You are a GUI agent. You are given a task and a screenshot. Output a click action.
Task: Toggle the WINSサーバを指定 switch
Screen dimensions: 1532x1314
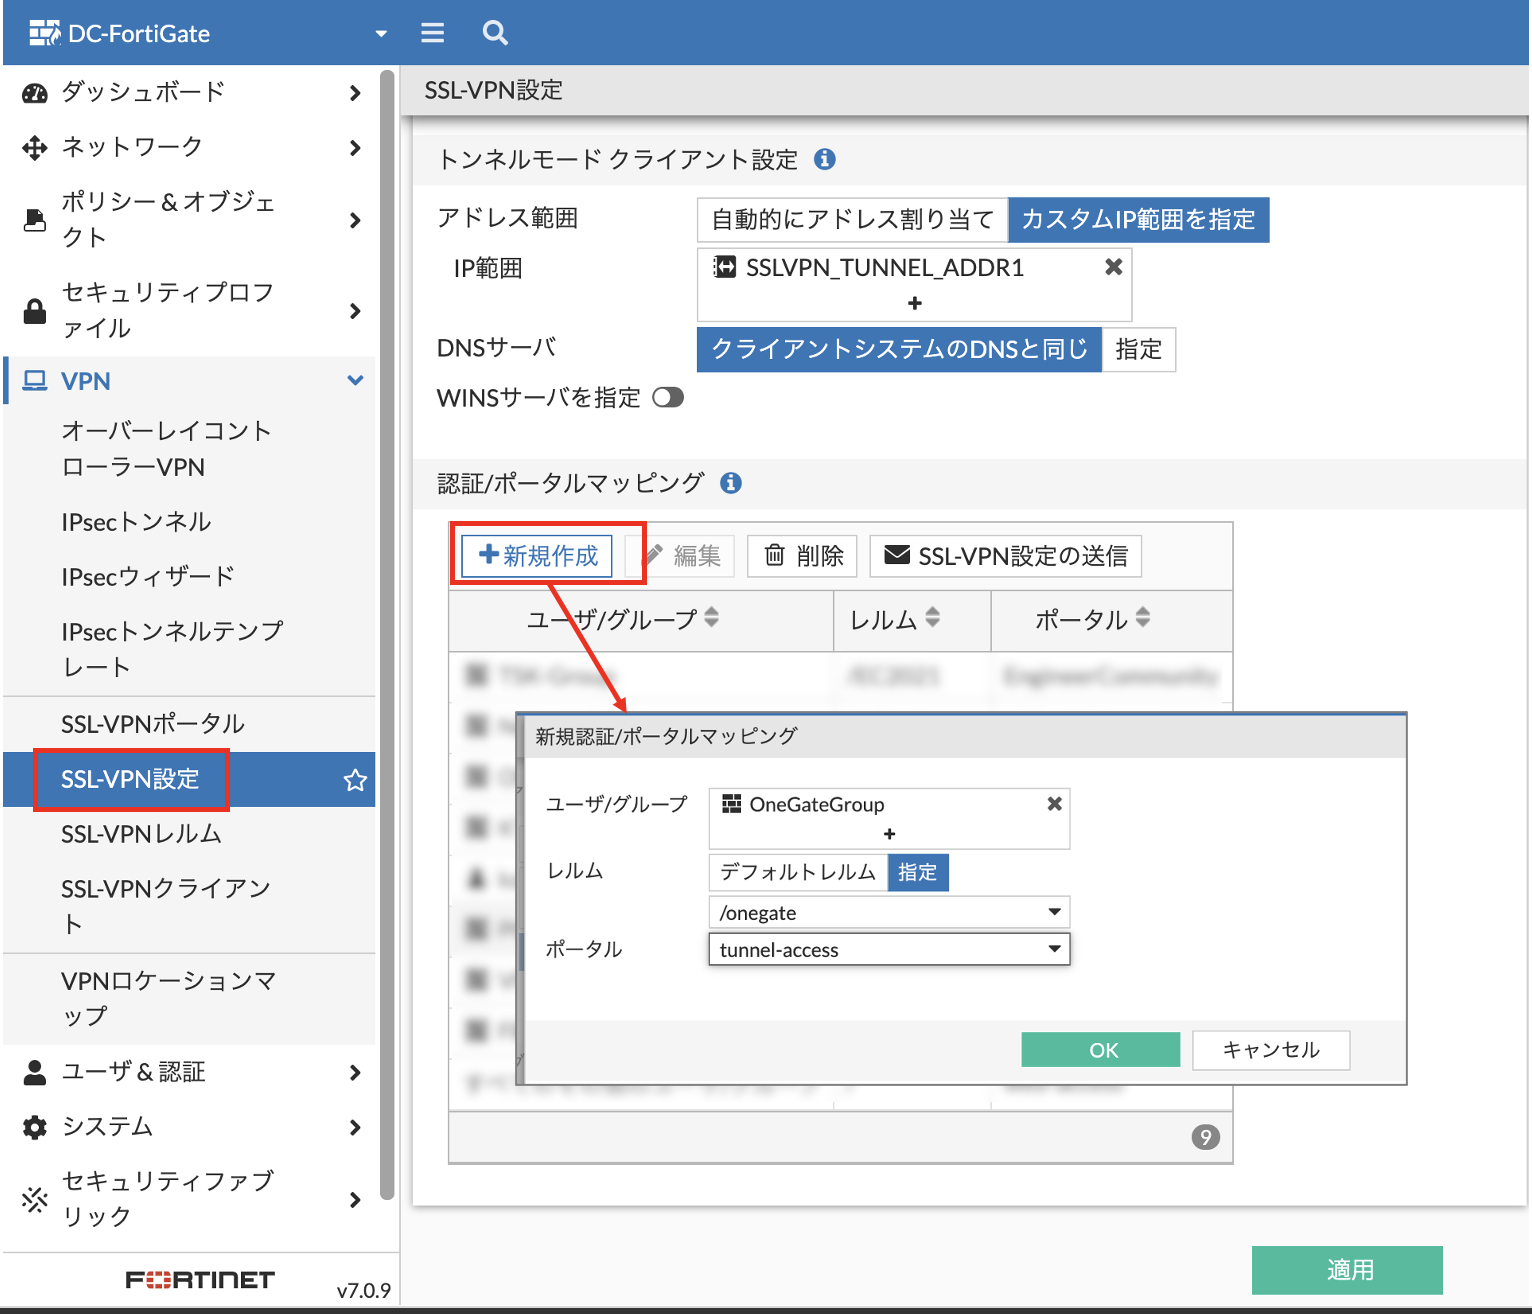668,398
